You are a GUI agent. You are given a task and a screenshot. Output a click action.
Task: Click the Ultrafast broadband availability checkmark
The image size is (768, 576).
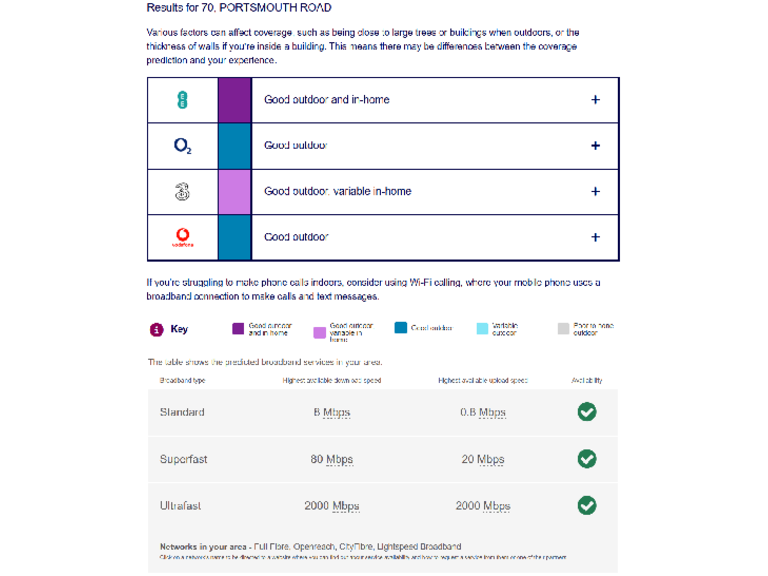[x=587, y=506]
